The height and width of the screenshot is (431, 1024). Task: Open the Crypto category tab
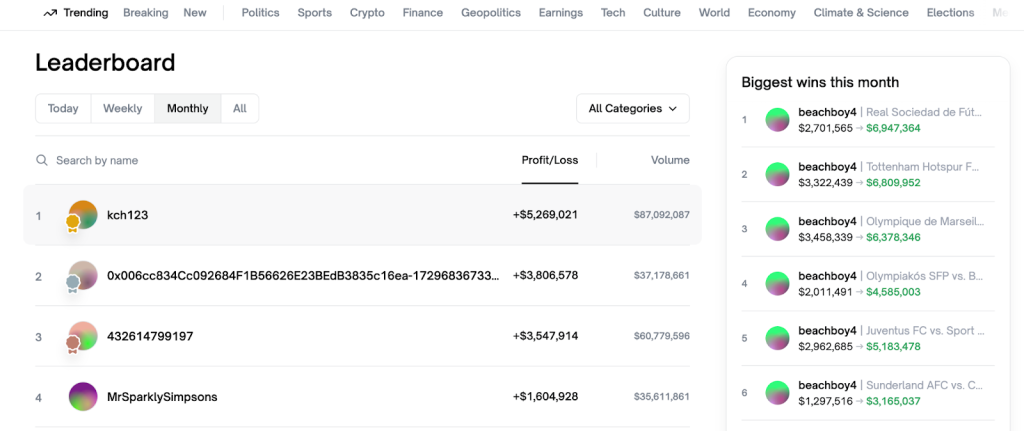tap(367, 13)
